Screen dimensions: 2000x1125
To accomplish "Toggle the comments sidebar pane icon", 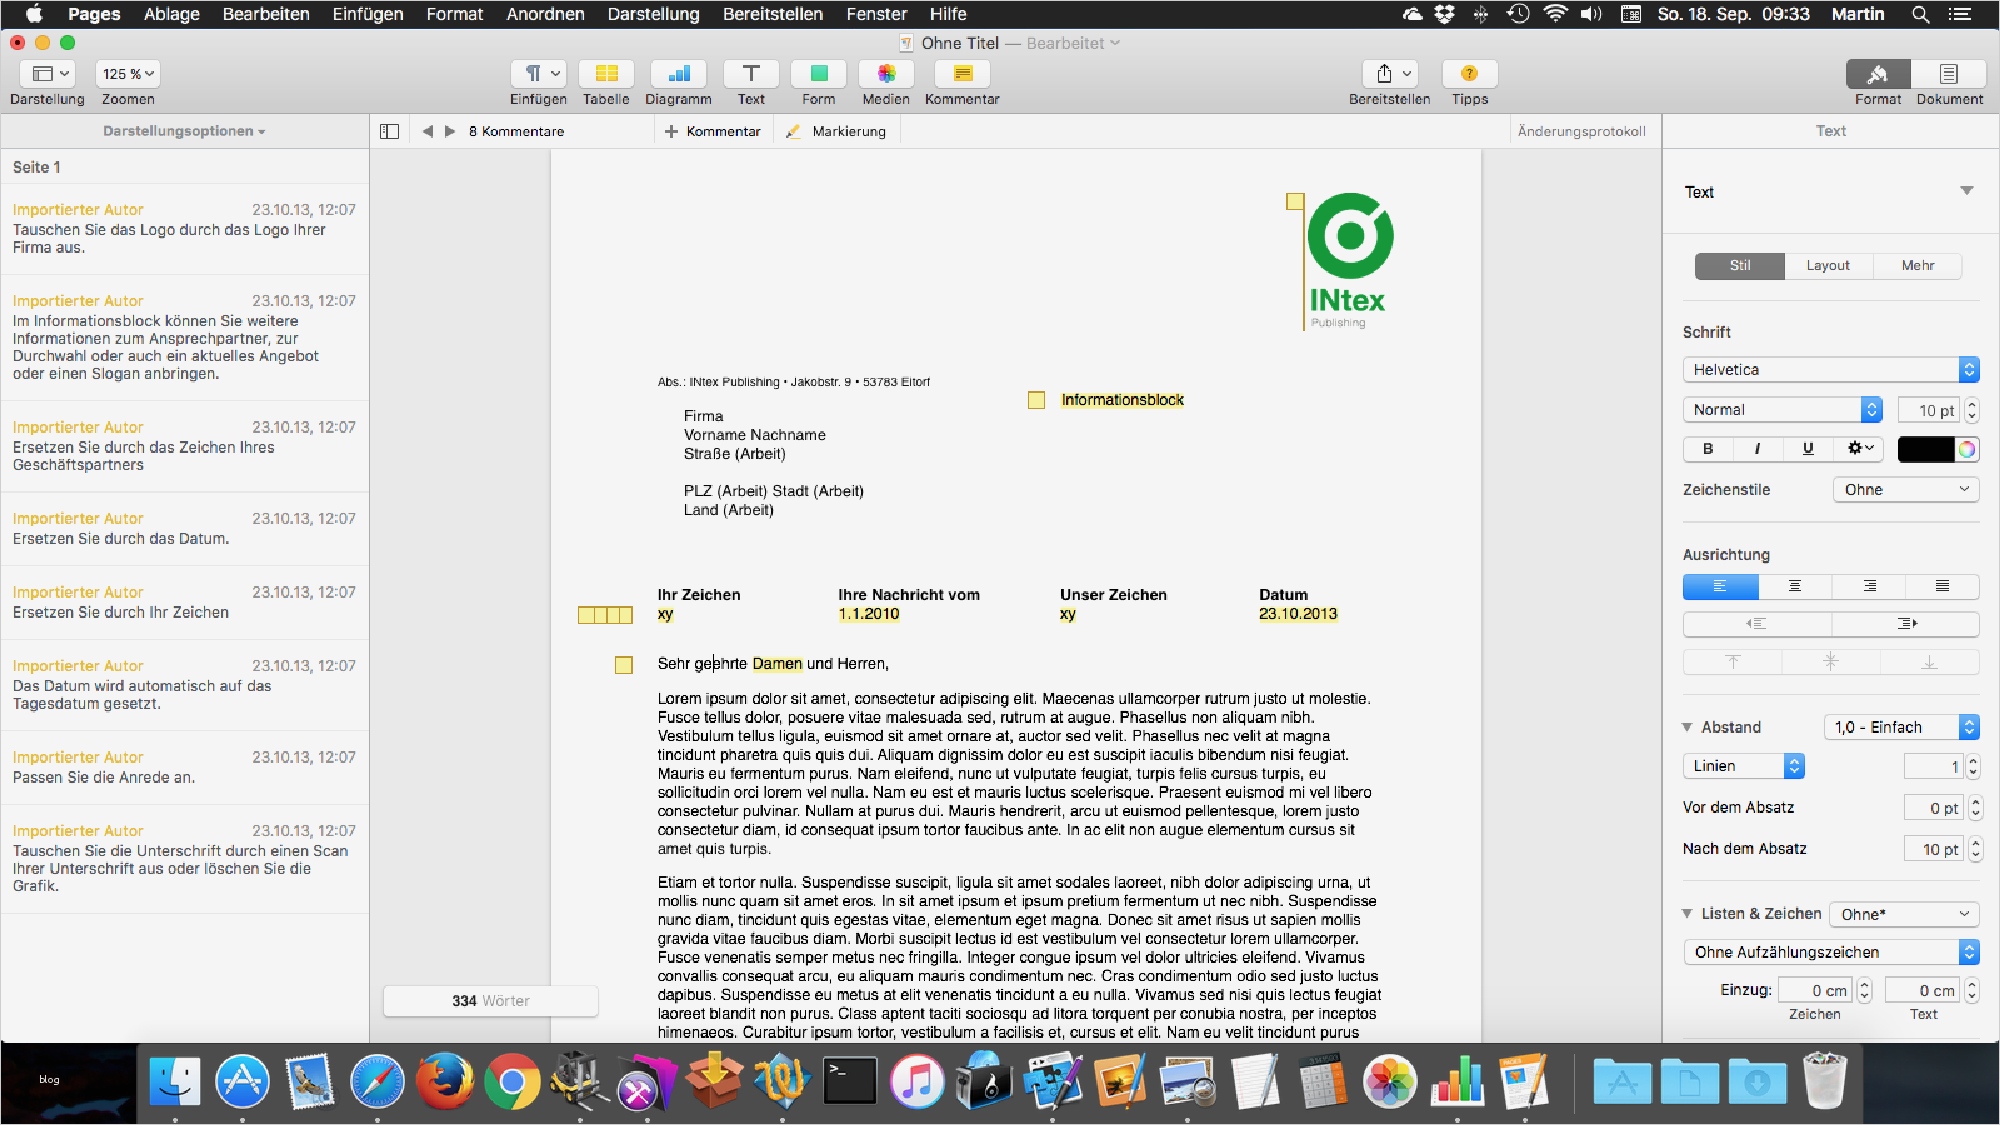I will (390, 131).
